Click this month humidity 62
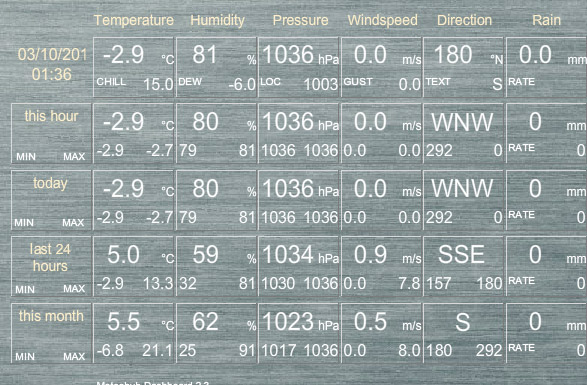The width and height of the screenshot is (587, 385). point(205,322)
